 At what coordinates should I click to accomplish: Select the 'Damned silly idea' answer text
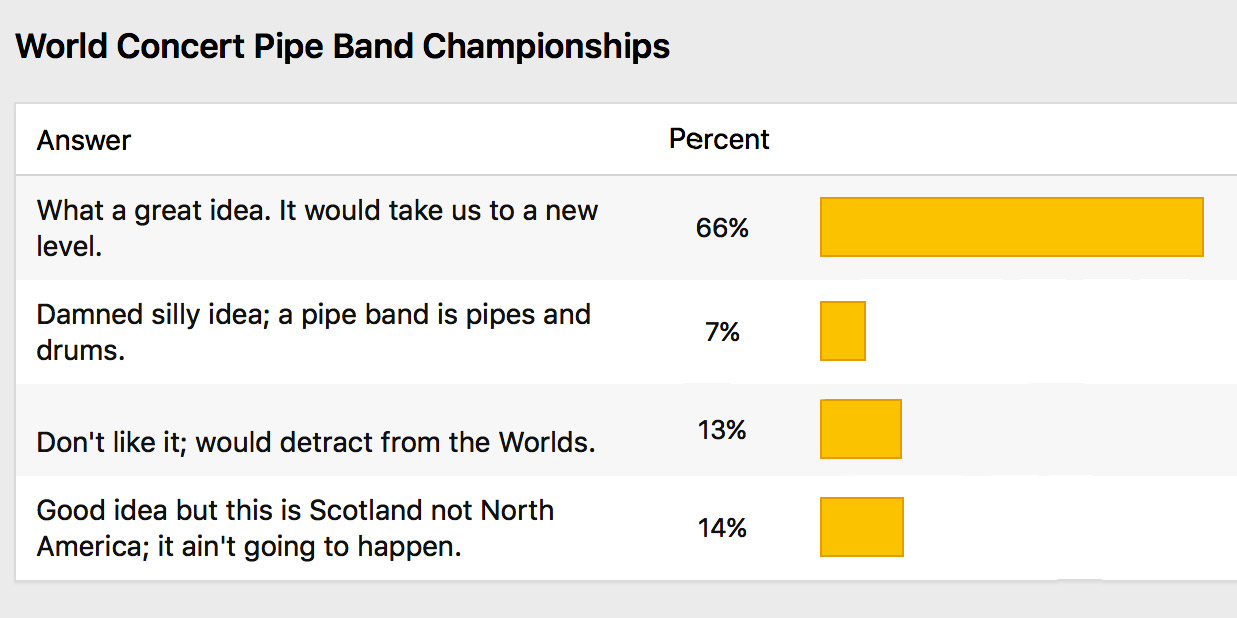(314, 332)
